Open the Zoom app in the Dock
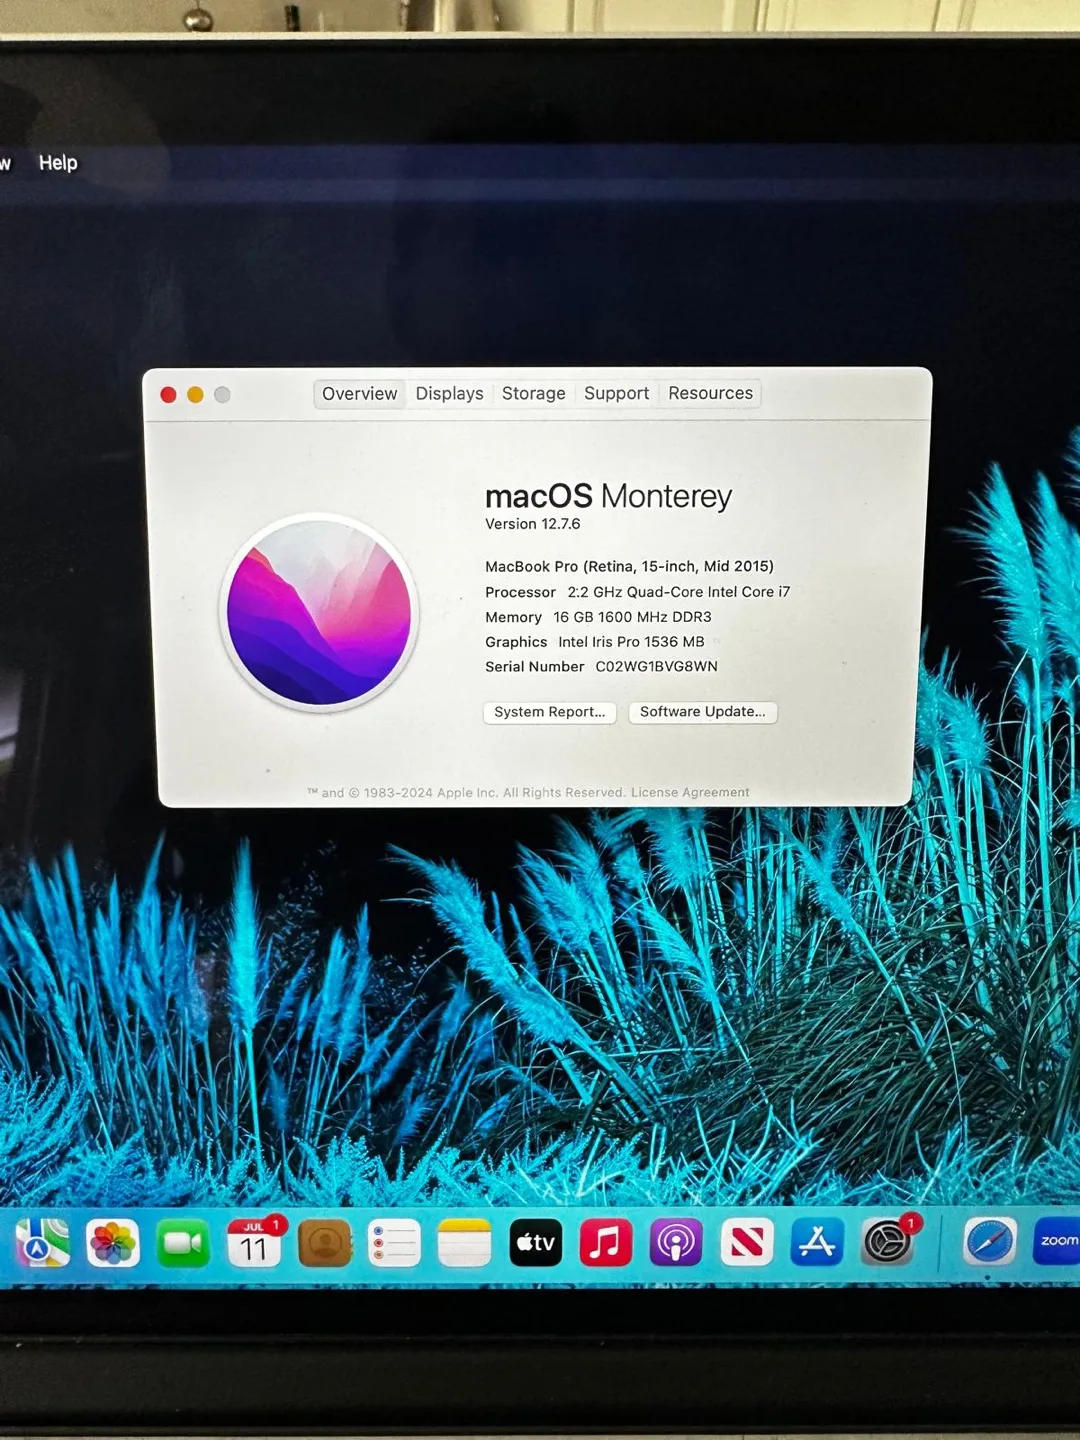 (x=1056, y=1241)
